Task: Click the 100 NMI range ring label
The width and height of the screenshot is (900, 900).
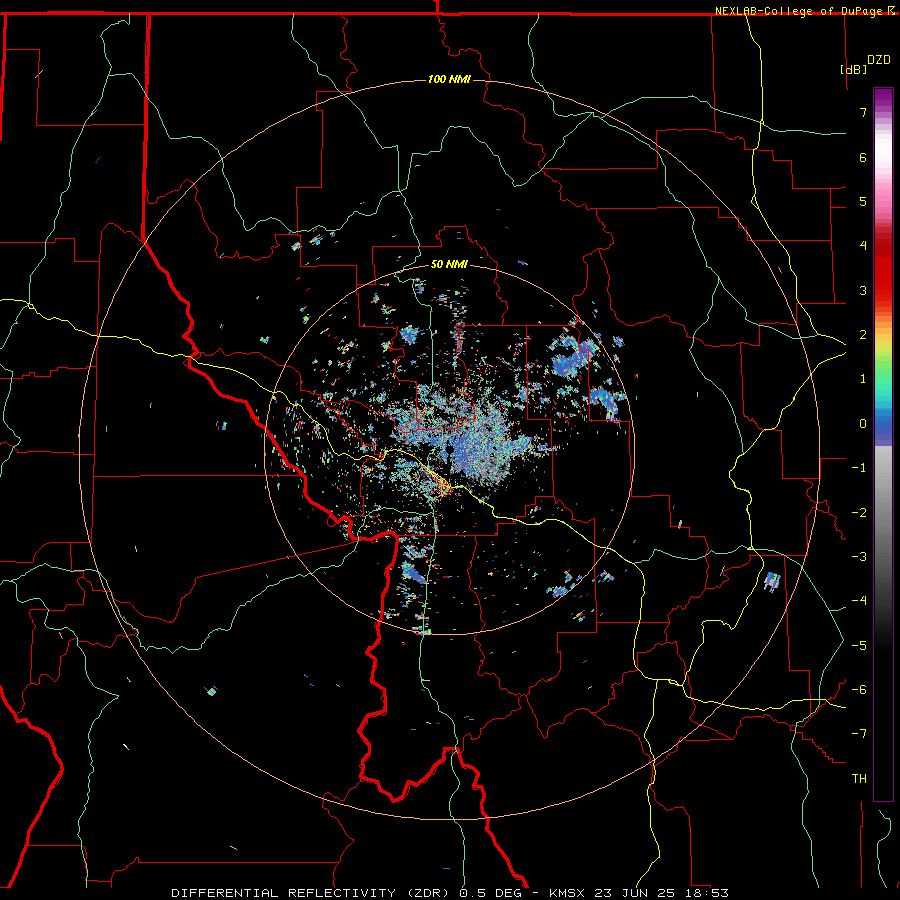Action: (448, 79)
